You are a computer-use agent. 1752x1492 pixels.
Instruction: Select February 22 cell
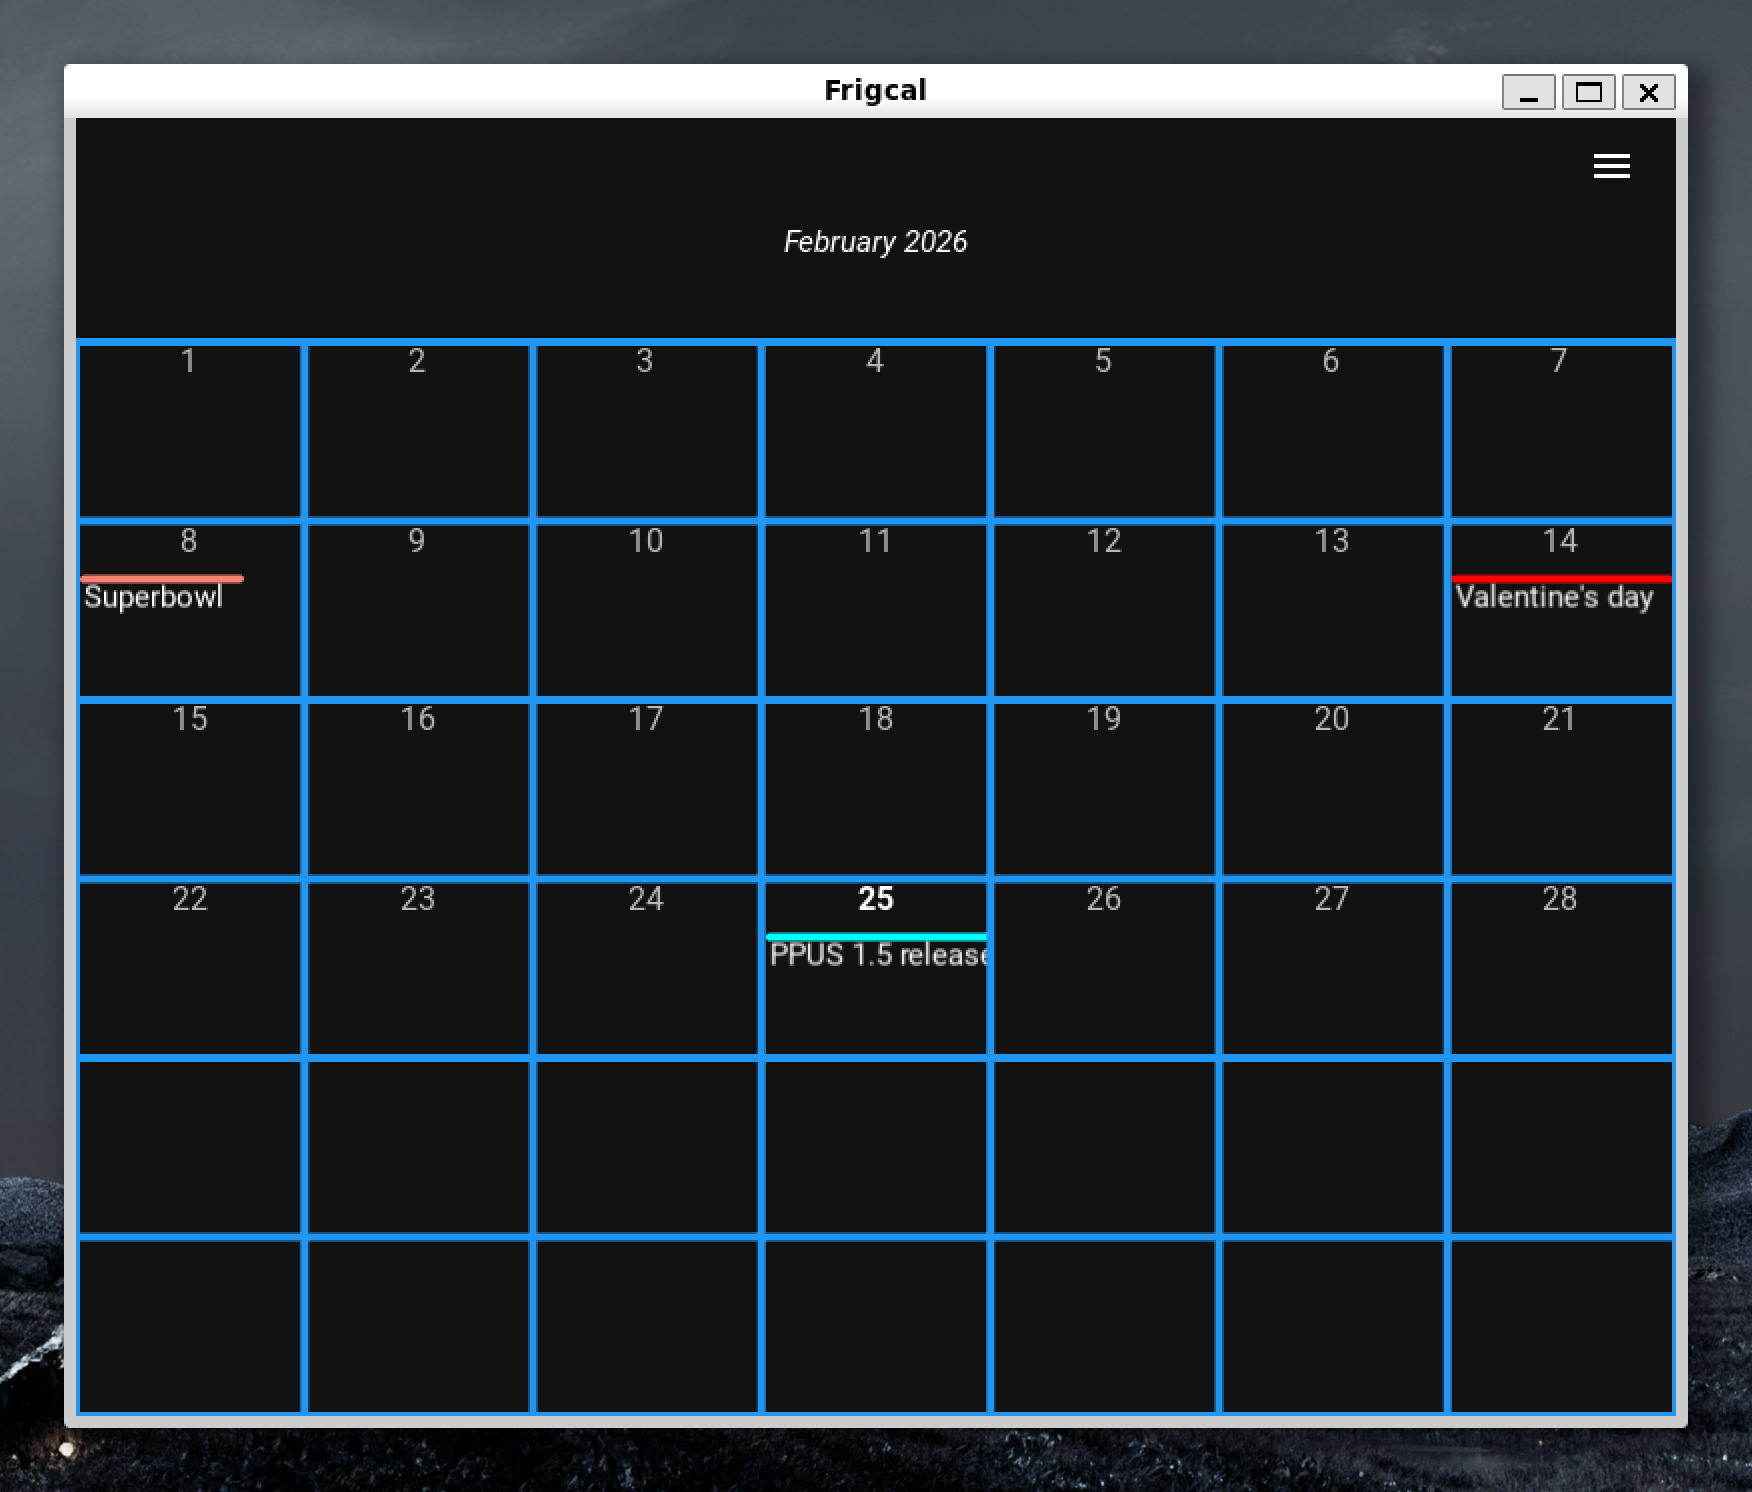(189, 968)
